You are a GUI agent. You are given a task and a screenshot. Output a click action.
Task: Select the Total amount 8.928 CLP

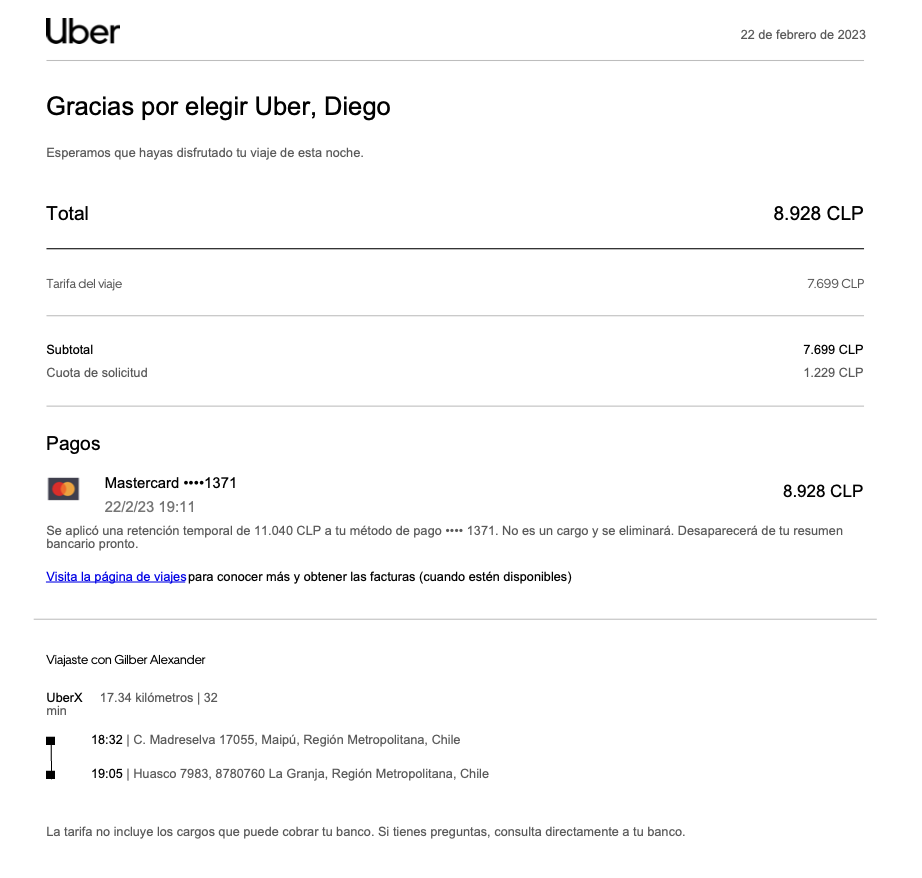coord(817,213)
